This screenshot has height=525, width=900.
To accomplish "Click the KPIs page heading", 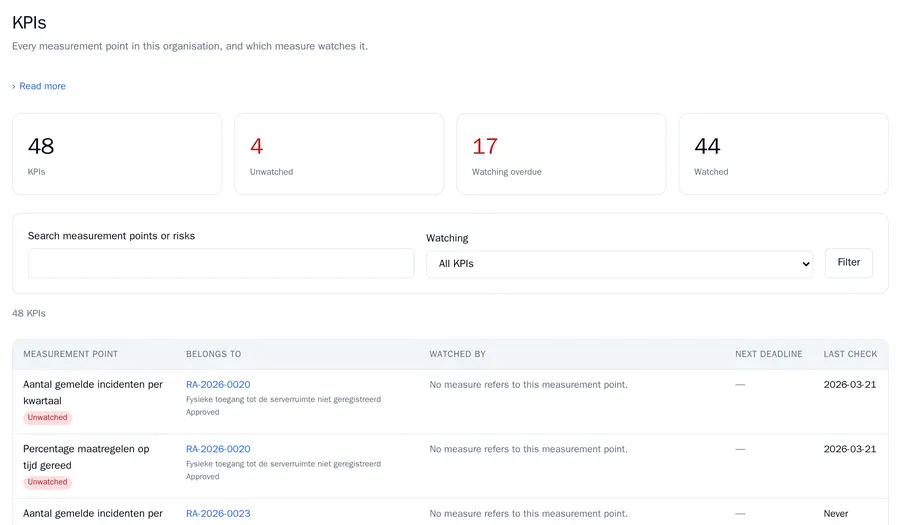I will [29, 22].
